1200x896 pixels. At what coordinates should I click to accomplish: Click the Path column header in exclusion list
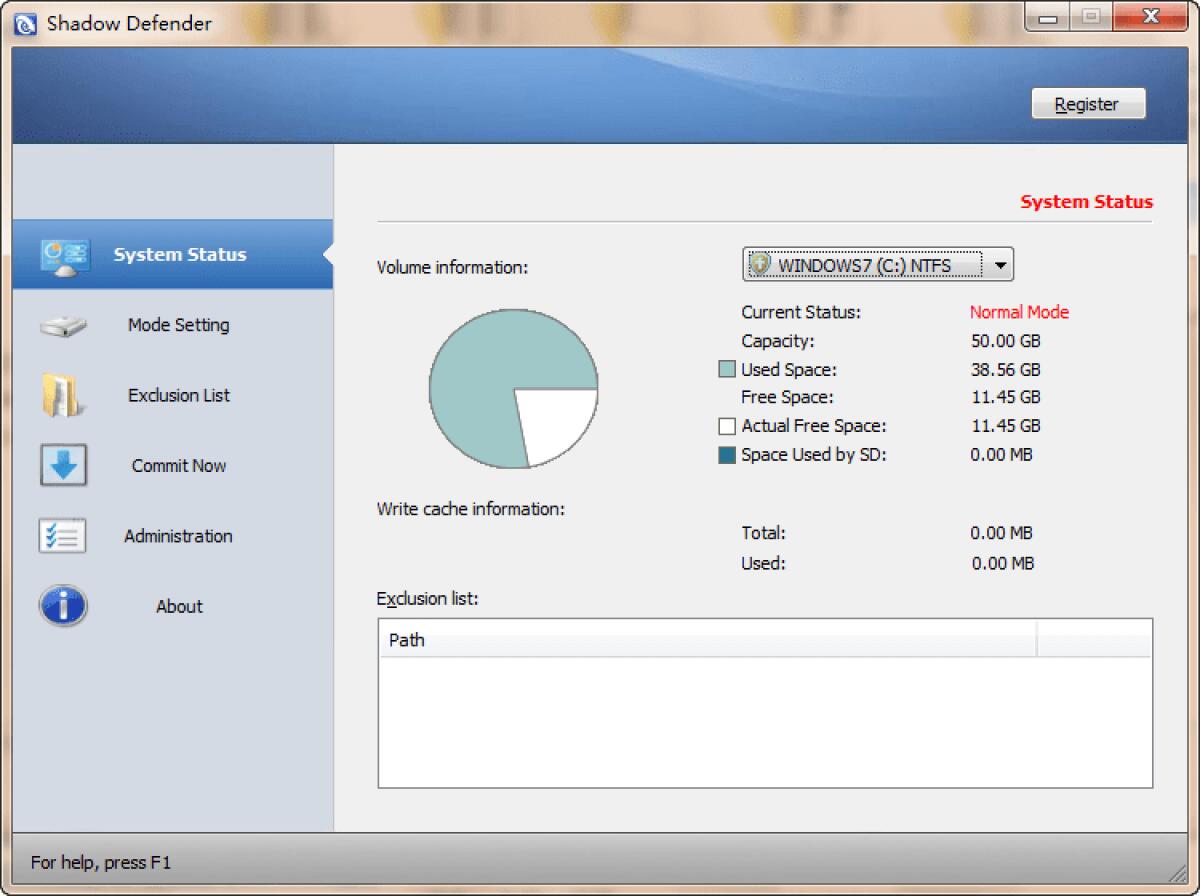406,640
